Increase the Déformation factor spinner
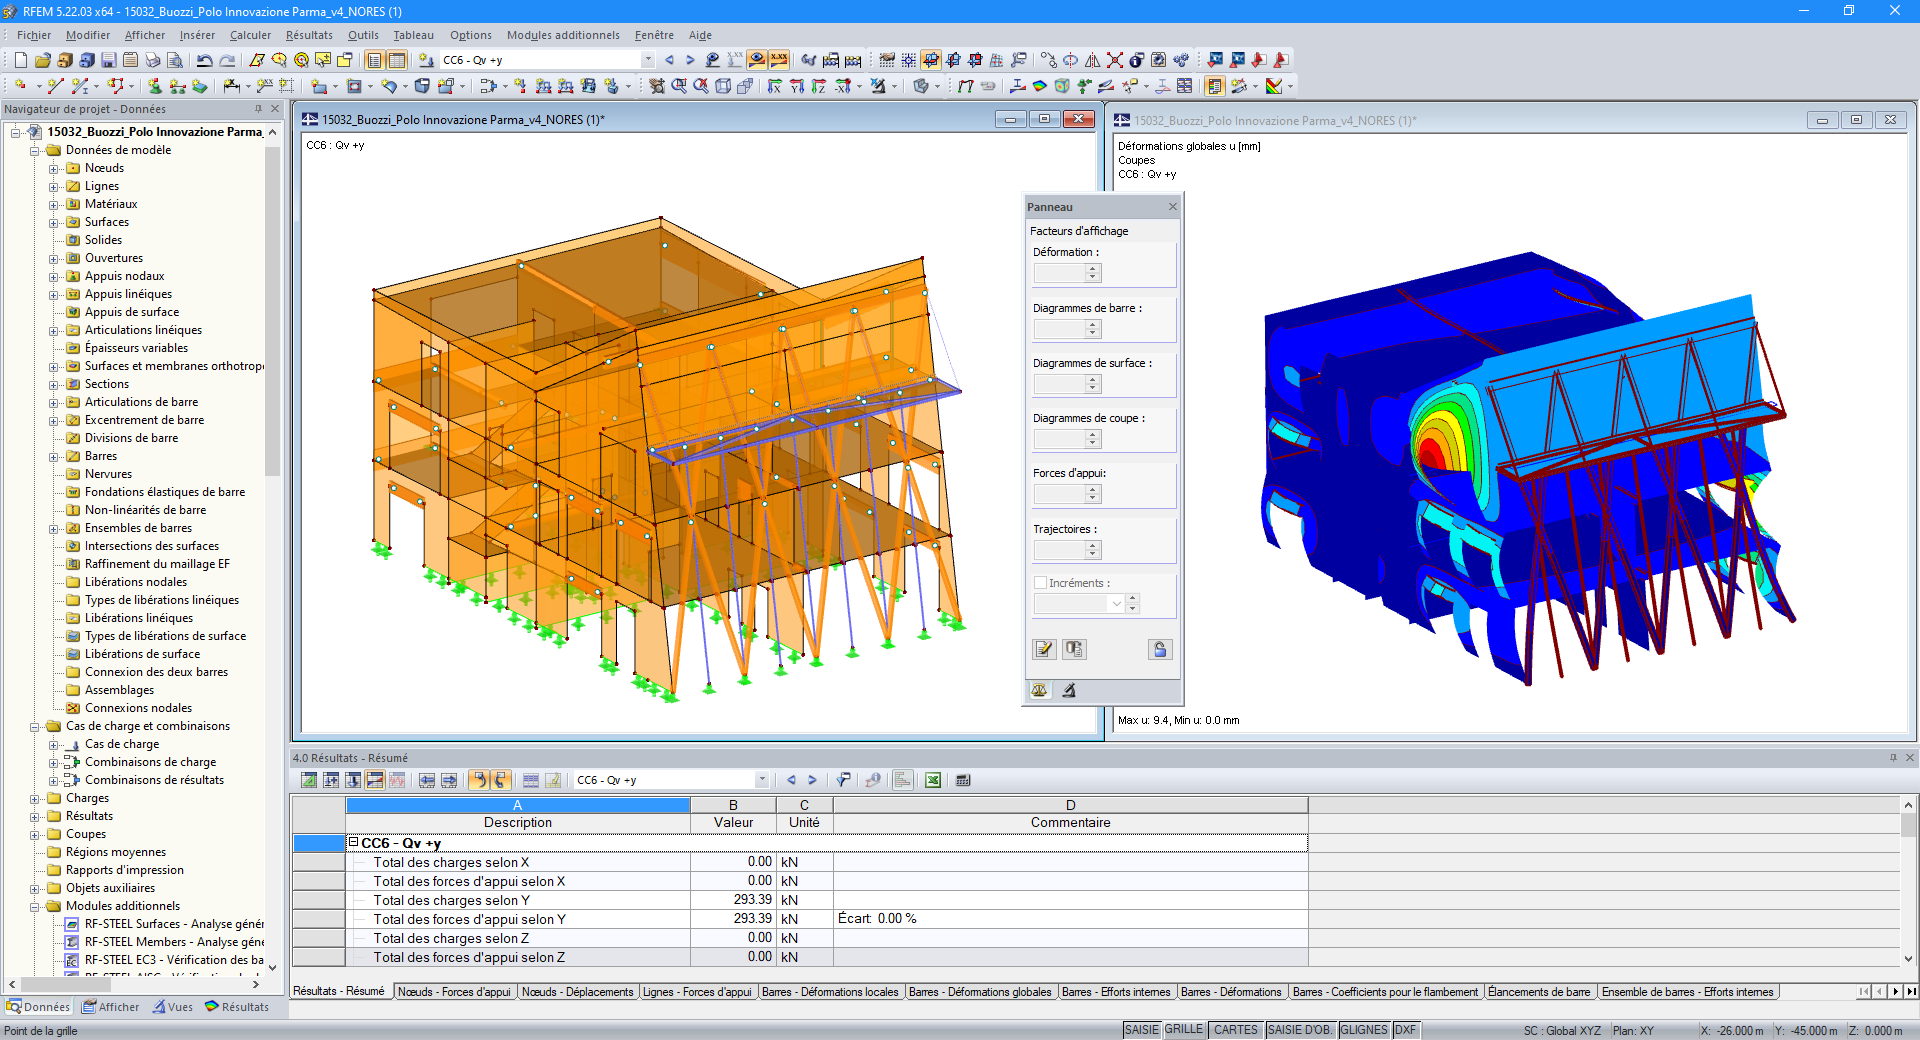The image size is (1920, 1040). click(x=1093, y=268)
